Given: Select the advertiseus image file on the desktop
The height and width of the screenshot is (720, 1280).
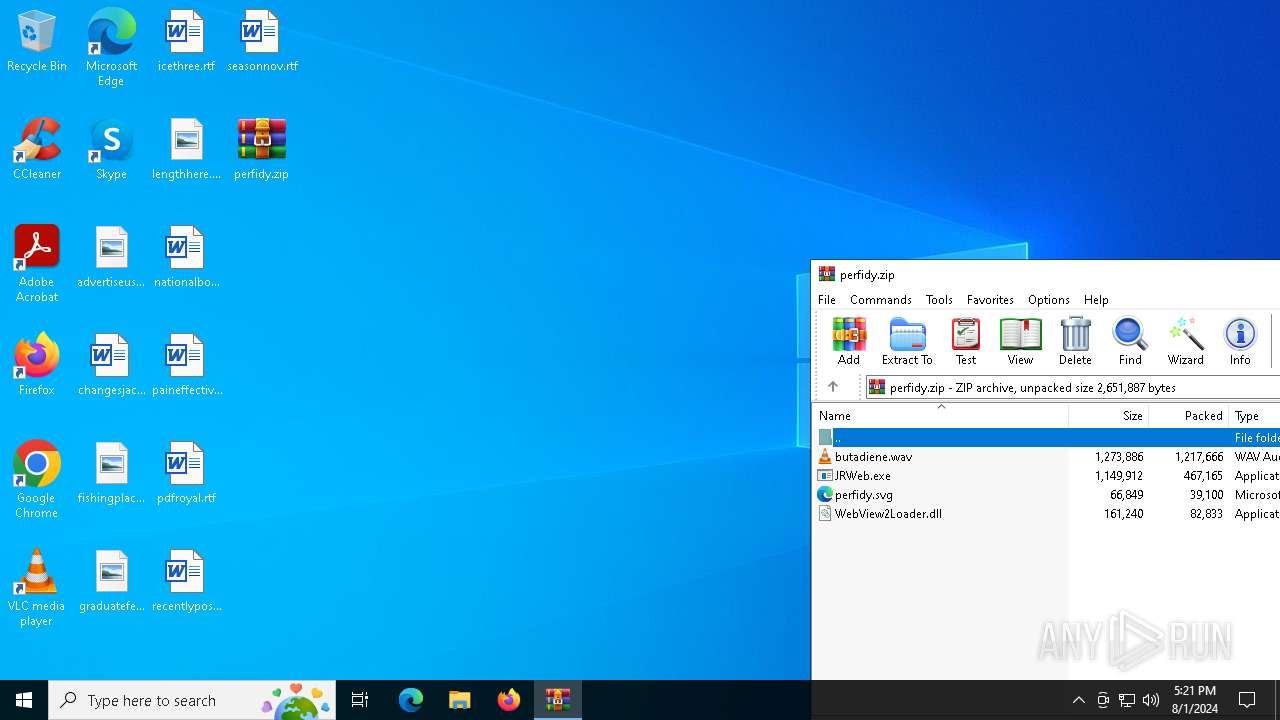Looking at the screenshot, I should tap(111, 257).
